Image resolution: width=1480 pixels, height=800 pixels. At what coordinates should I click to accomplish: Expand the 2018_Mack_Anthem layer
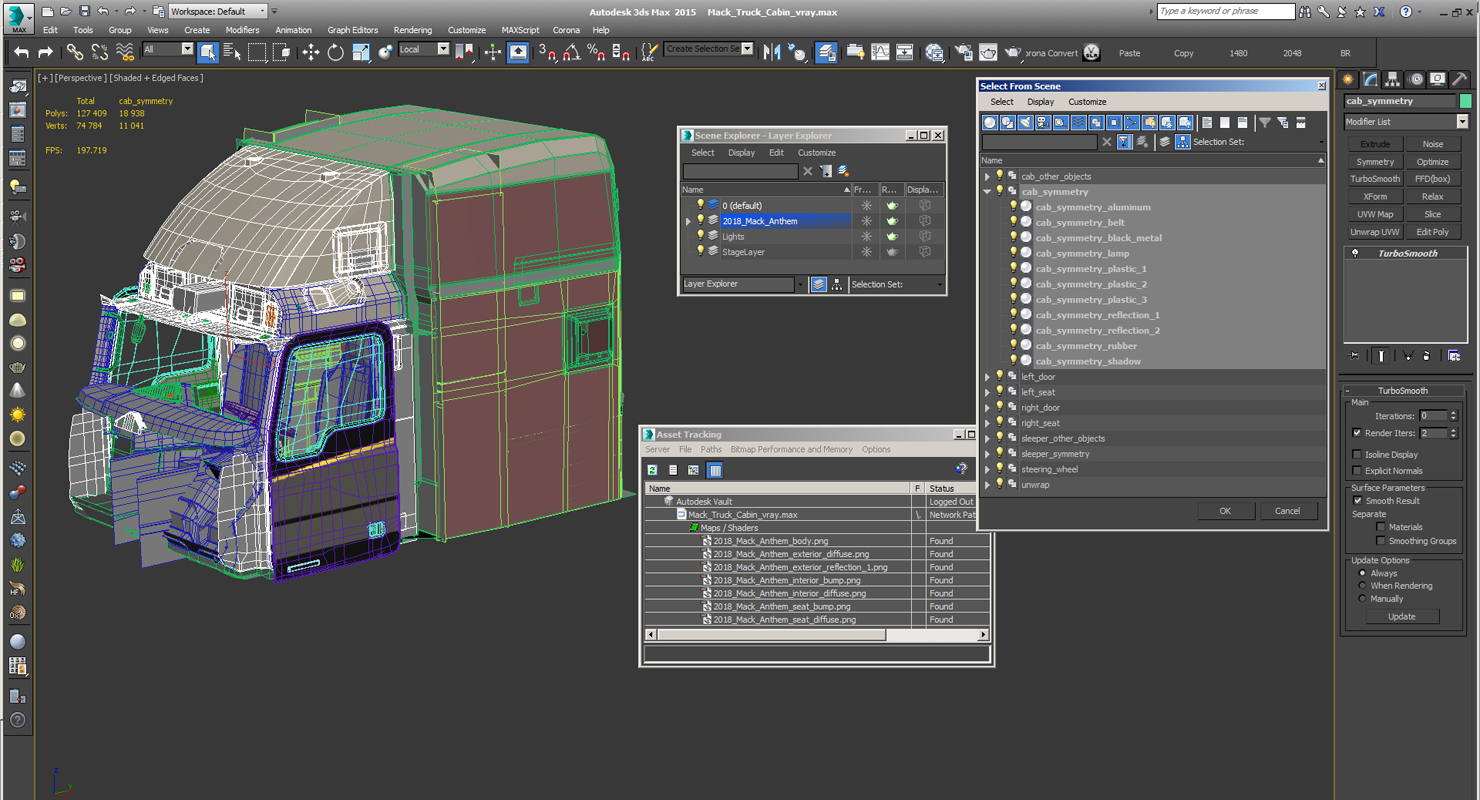tap(688, 221)
